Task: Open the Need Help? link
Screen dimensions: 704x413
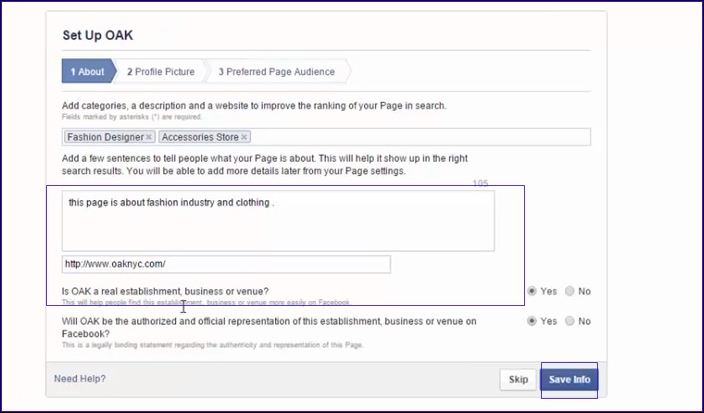Action: [80, 379]
